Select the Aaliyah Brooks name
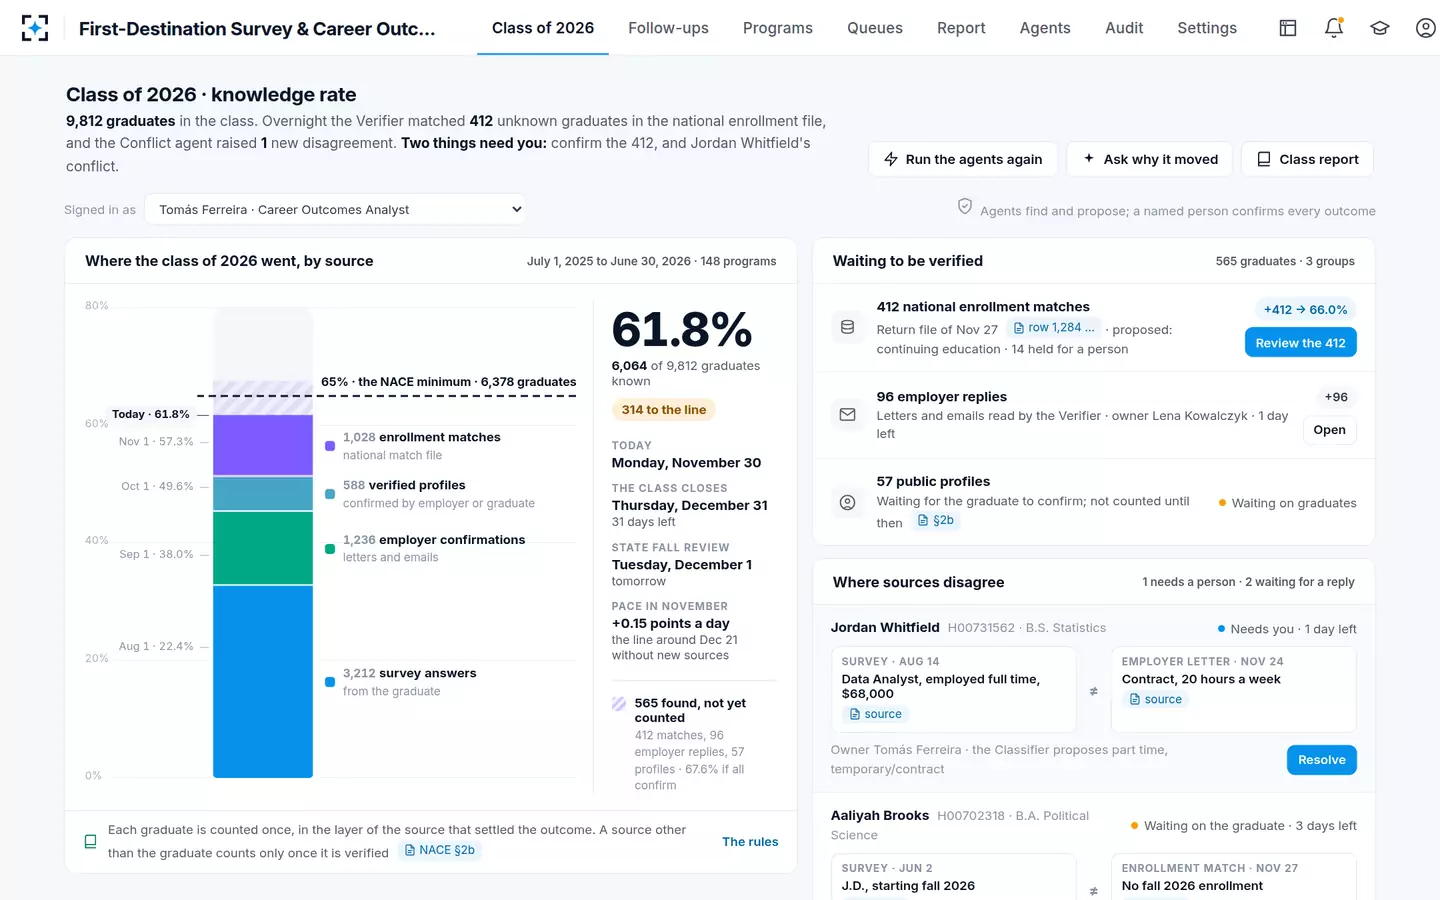 [x=880, y=816]
